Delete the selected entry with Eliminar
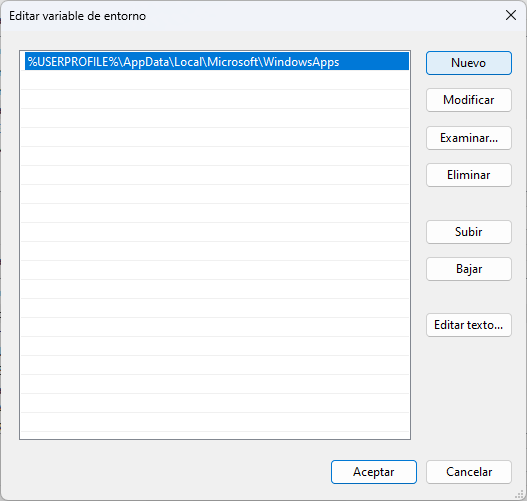This screenshot has width=527, height=501. 469,175
